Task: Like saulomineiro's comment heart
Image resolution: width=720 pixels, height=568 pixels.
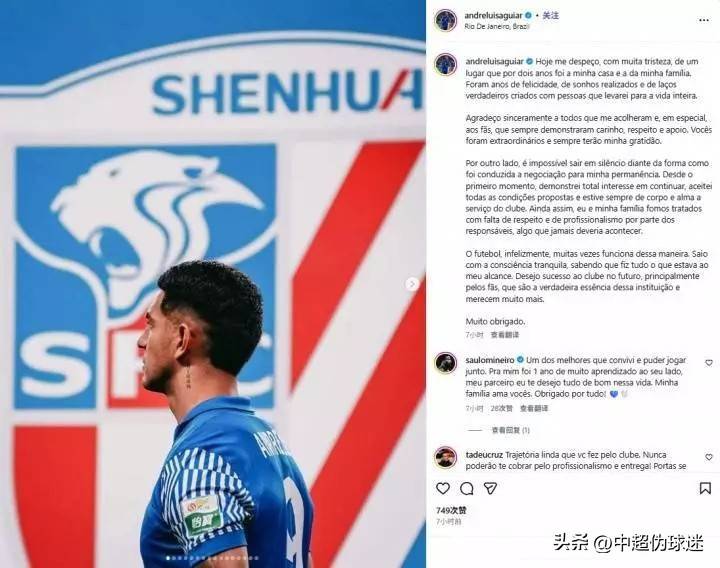Action: (709, 363)
